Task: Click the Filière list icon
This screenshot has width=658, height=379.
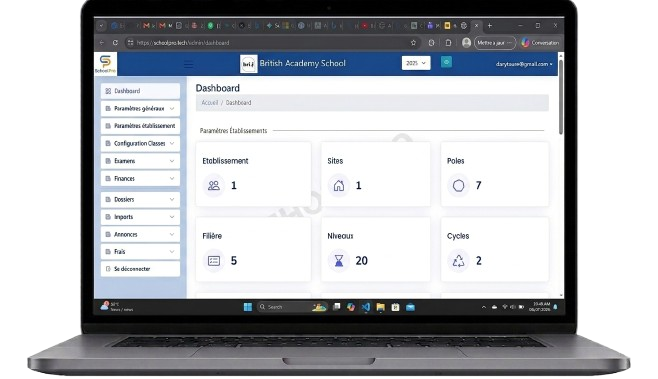Action: [214, 261]
